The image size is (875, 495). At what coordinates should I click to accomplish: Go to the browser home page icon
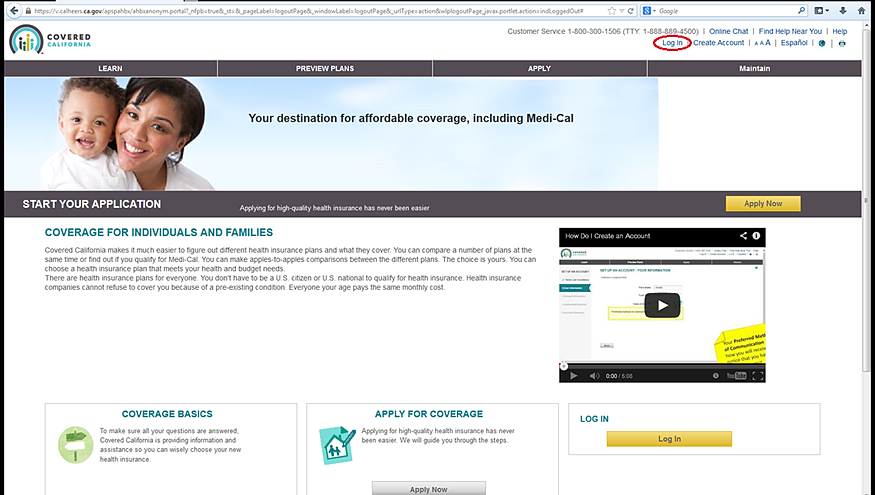click(x=862, y=11)
